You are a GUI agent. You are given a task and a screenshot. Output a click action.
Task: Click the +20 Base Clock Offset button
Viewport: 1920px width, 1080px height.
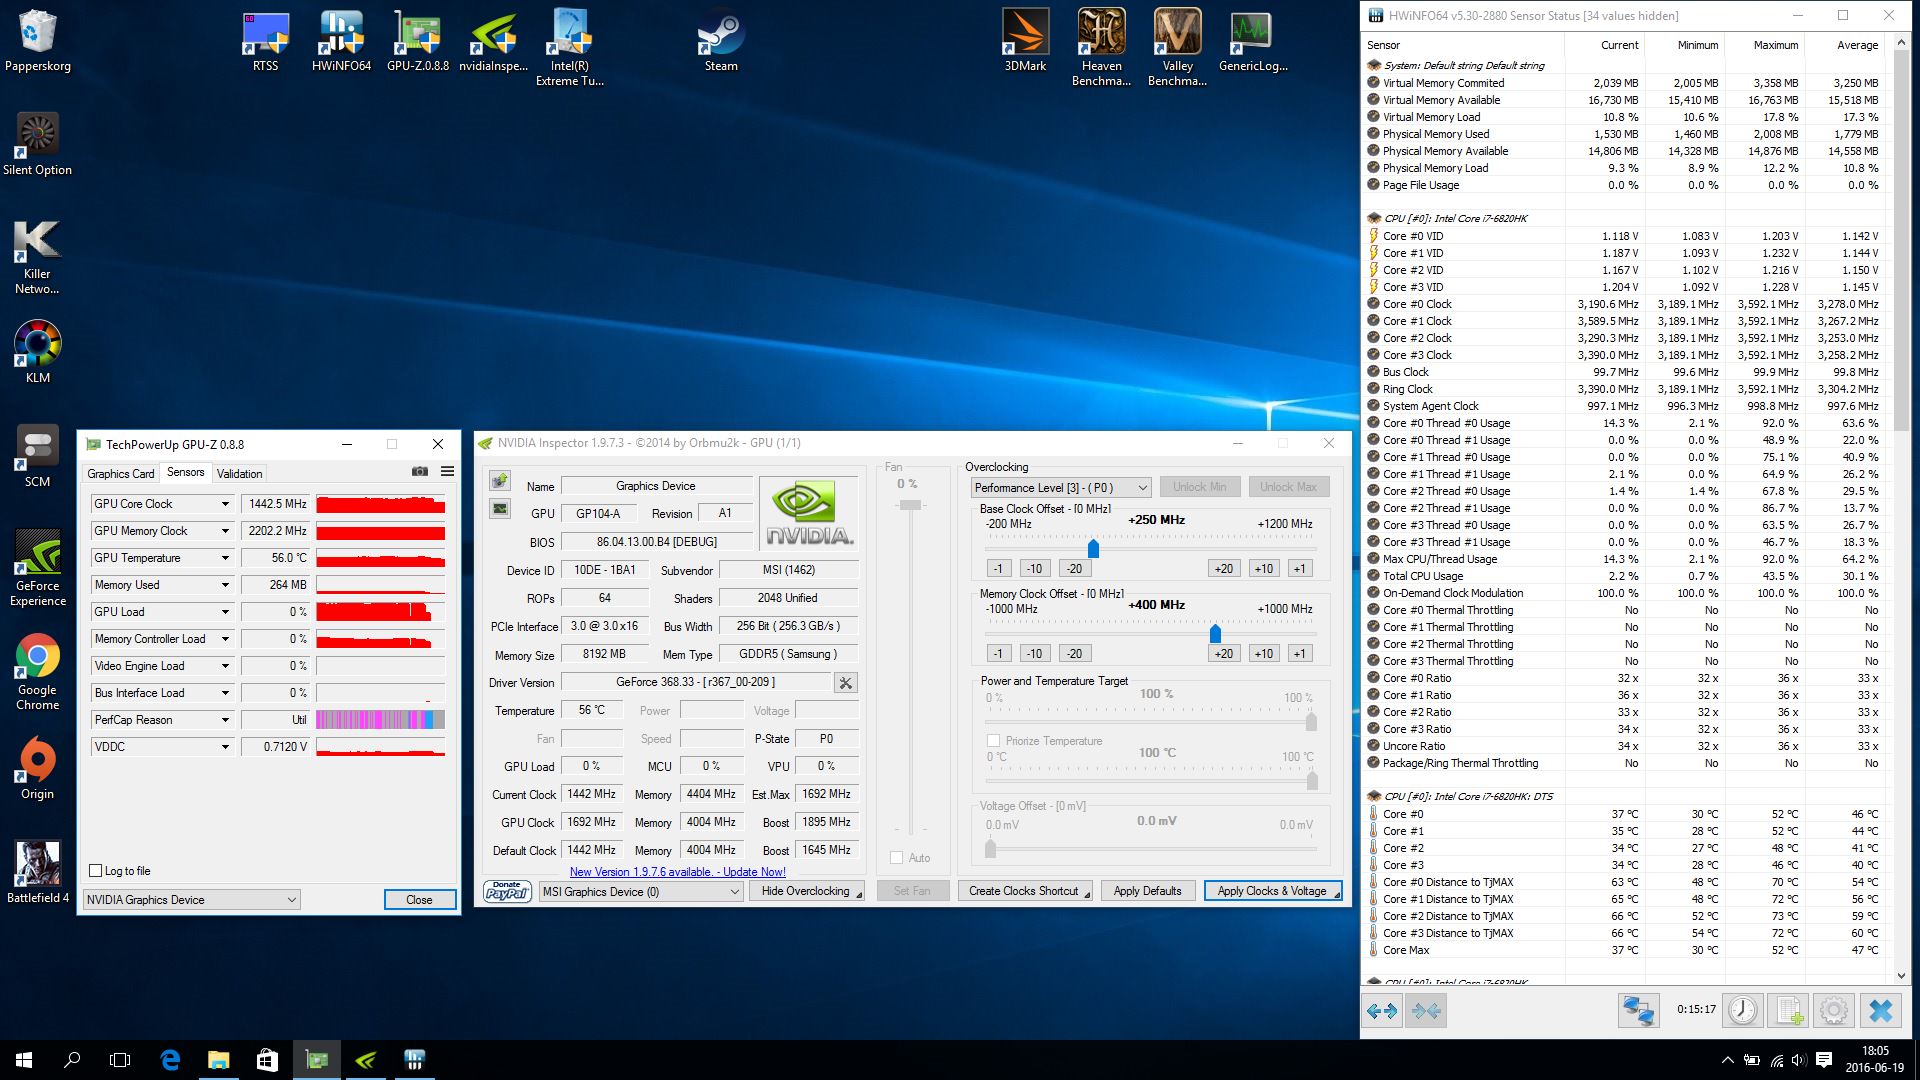tap(1224, 568)
